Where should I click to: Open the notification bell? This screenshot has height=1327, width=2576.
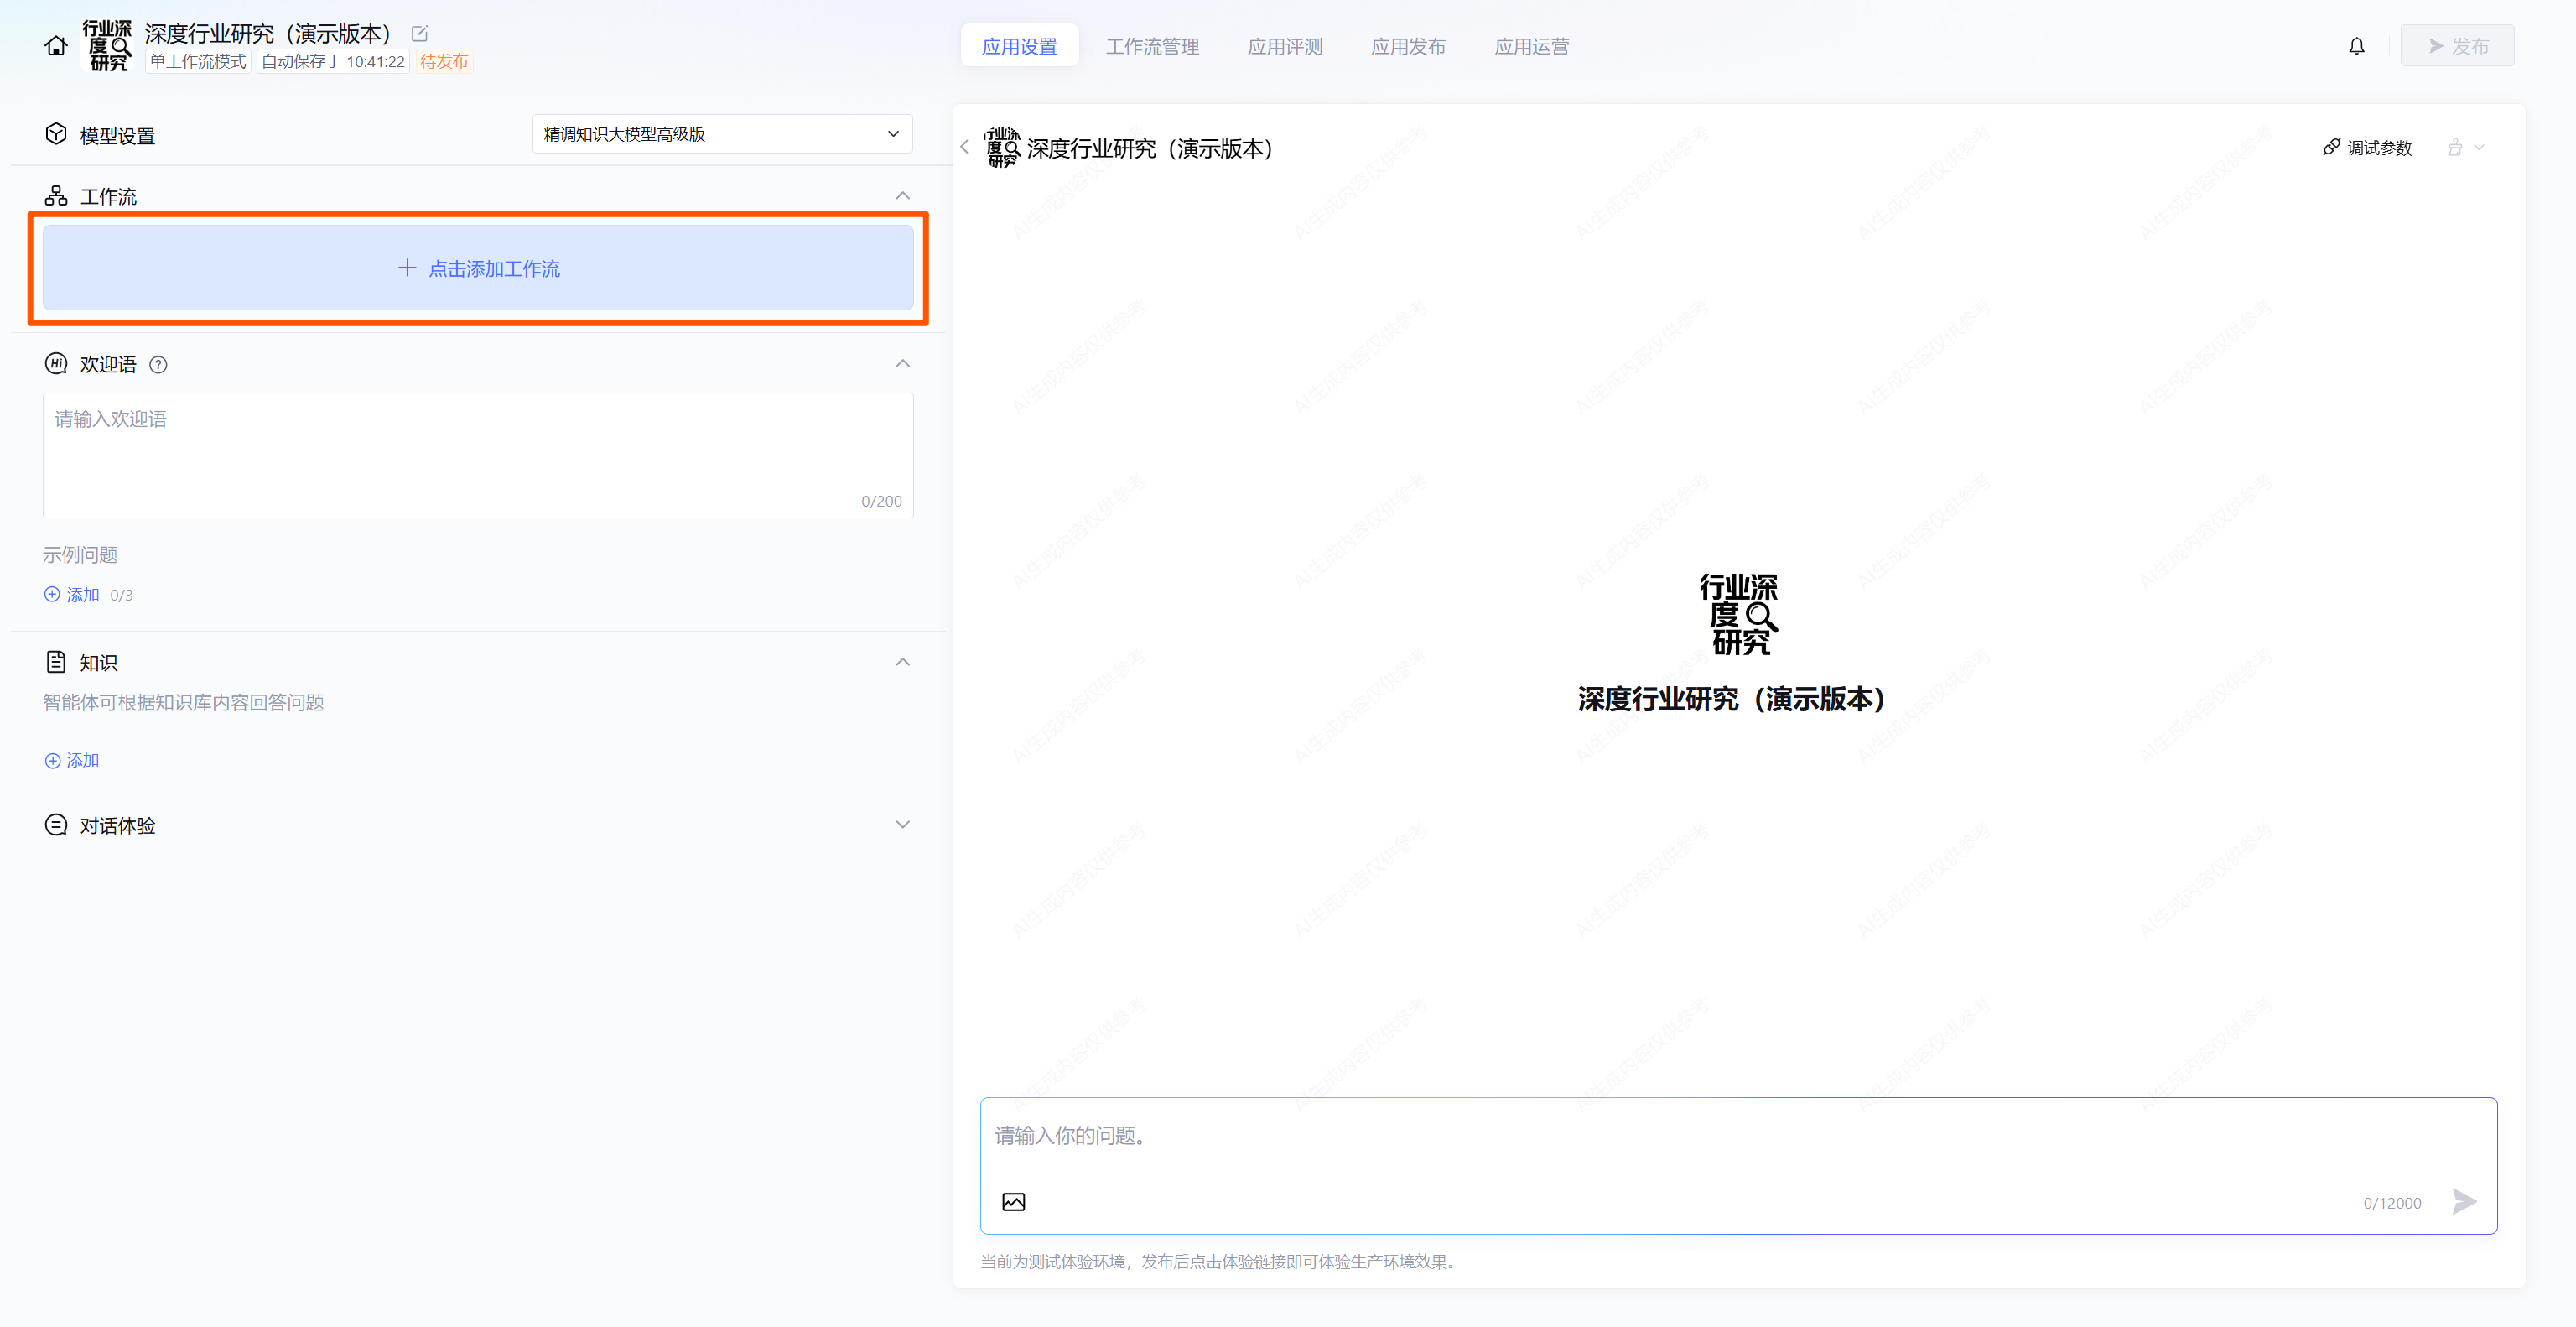click(x=2356, y=46)
